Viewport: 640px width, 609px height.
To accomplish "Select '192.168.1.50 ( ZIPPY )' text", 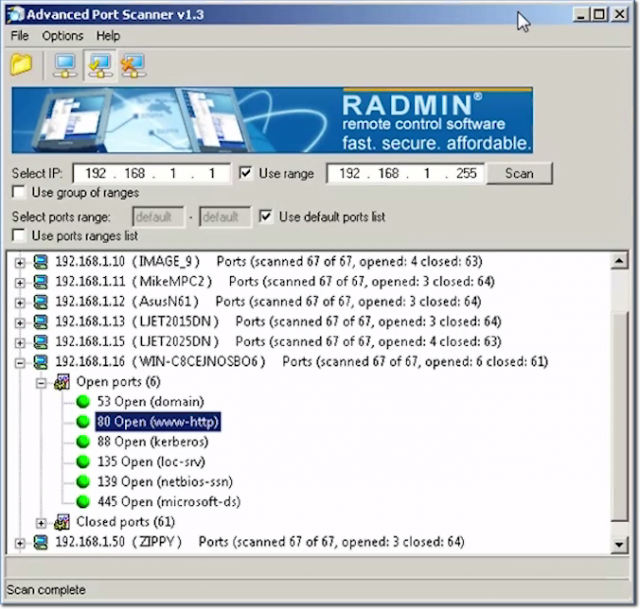I will coord(118,542).
